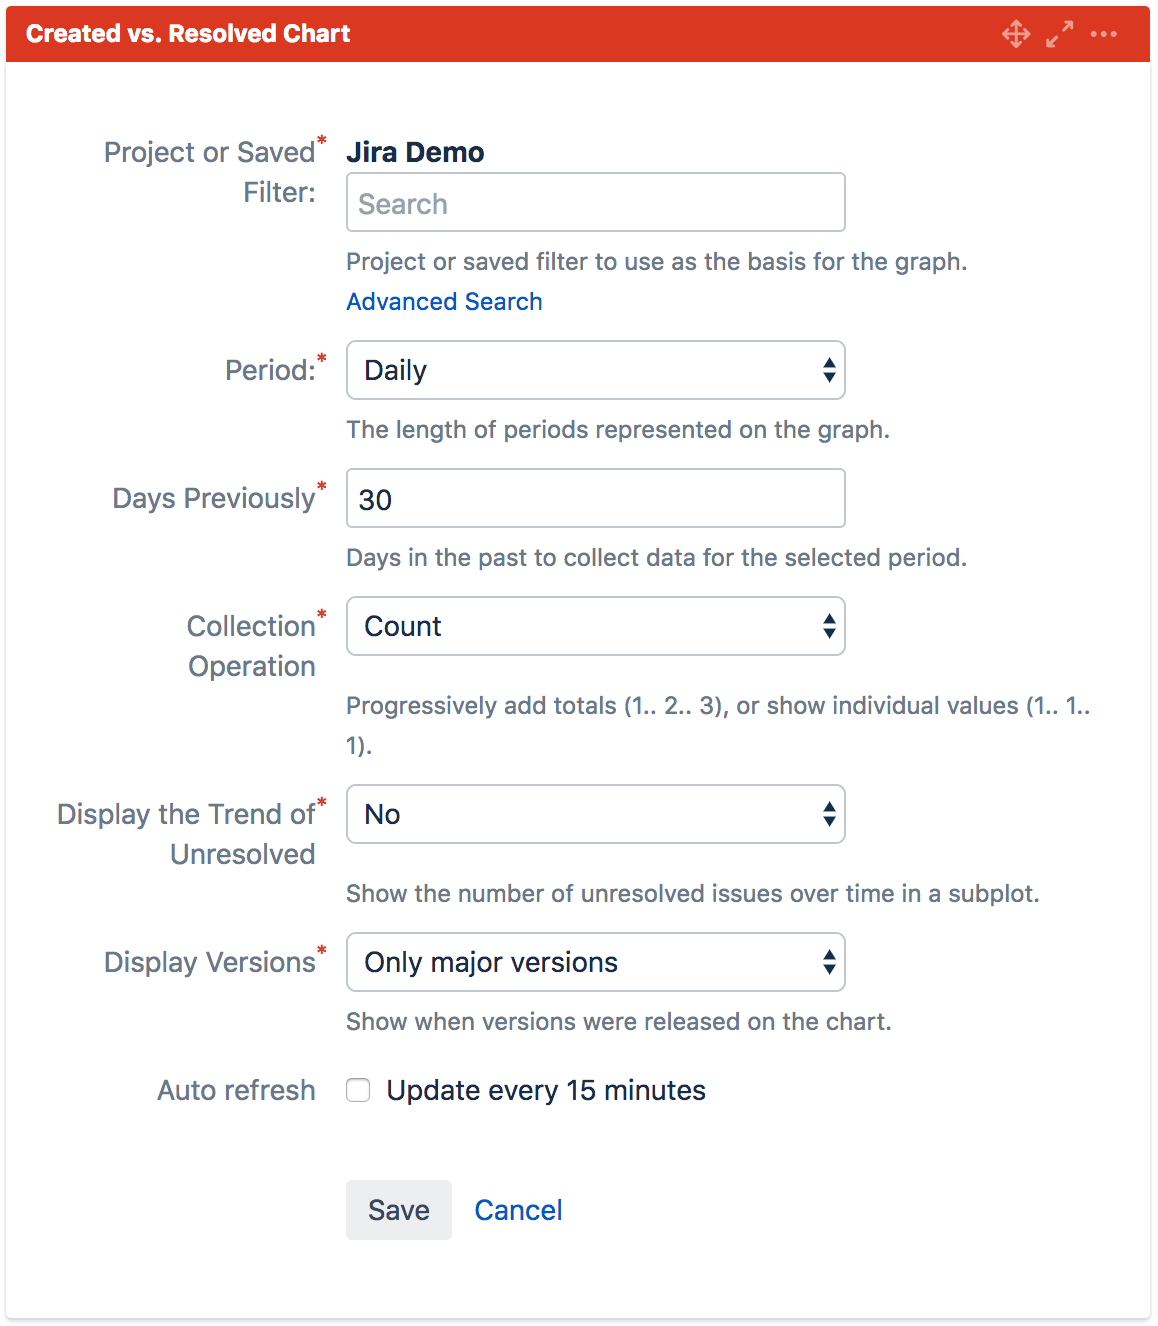The image size is (1158, 1326).
Task: Open the Display the Trend of Unresolved dropdown
Action: click(596, 814)
